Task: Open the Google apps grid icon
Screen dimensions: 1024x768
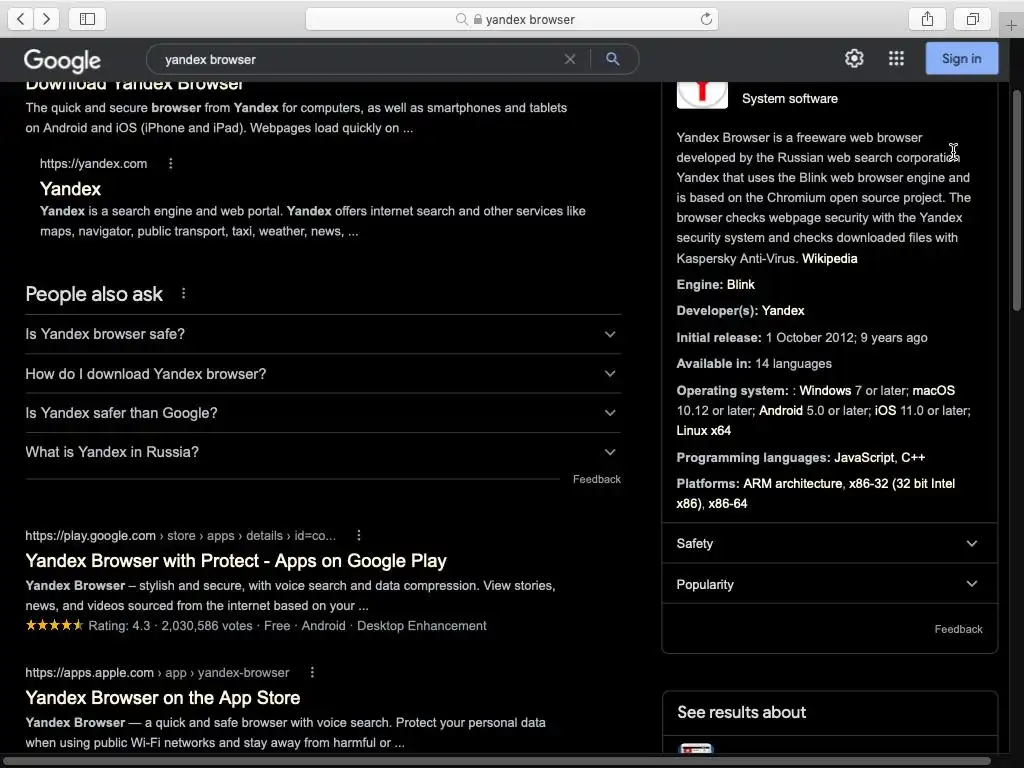Action: (897, 59)
